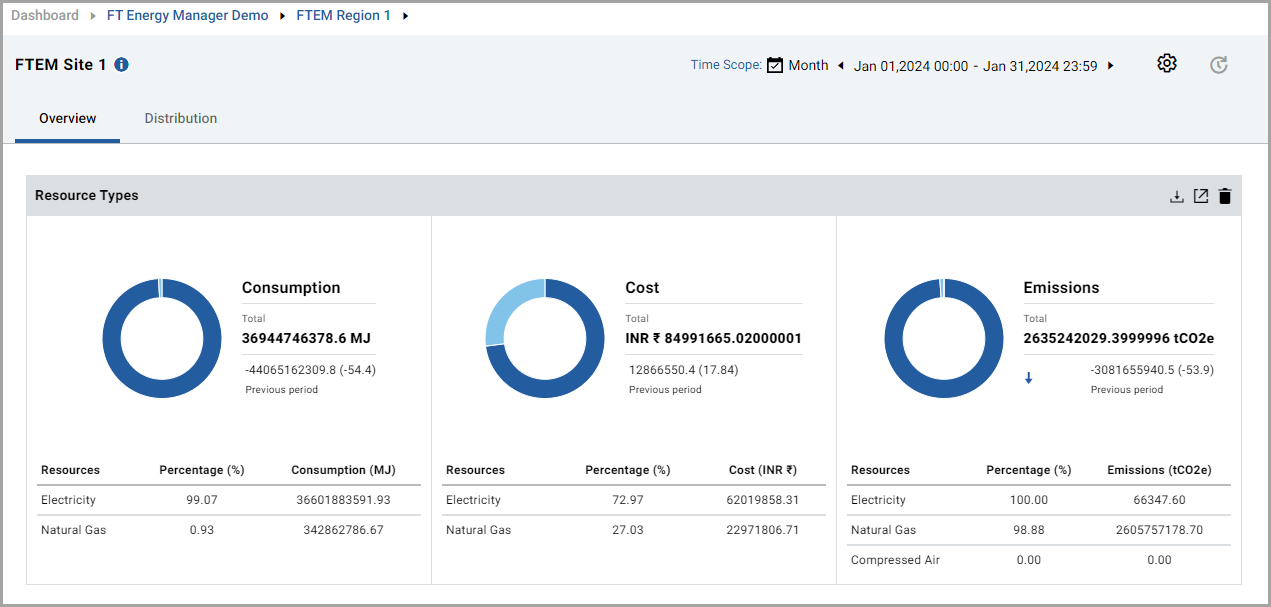Open the dashboard settings gear
This screenshot has width=1271, height=607.
pyautogui.click(x=1166, y=63)
